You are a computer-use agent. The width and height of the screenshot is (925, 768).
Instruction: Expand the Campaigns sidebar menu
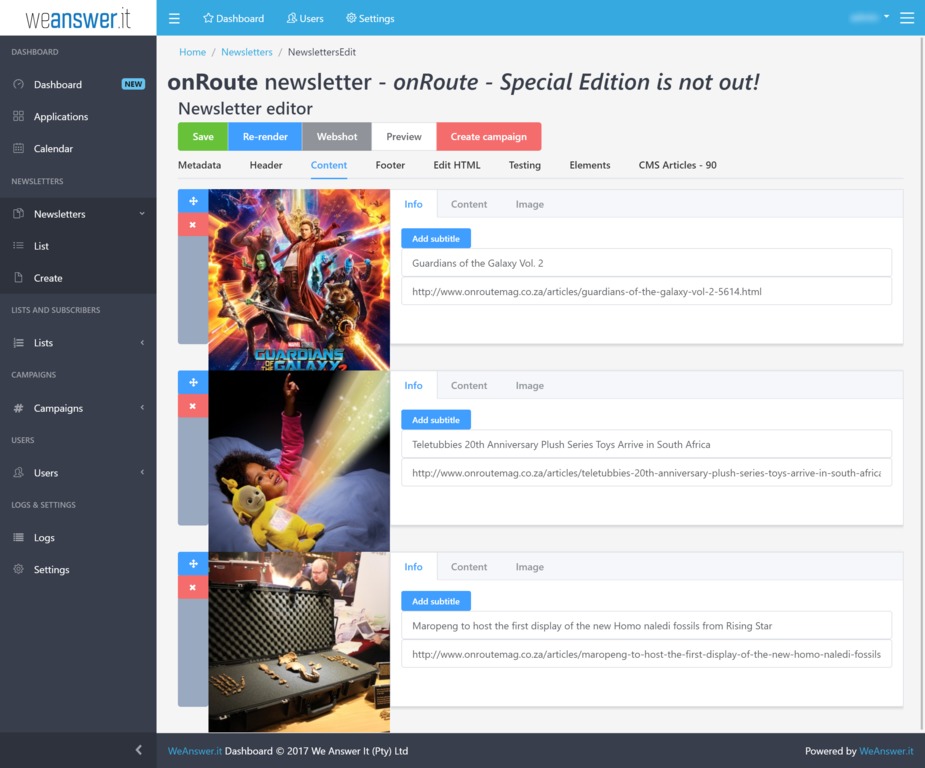(x=142, y=408)
